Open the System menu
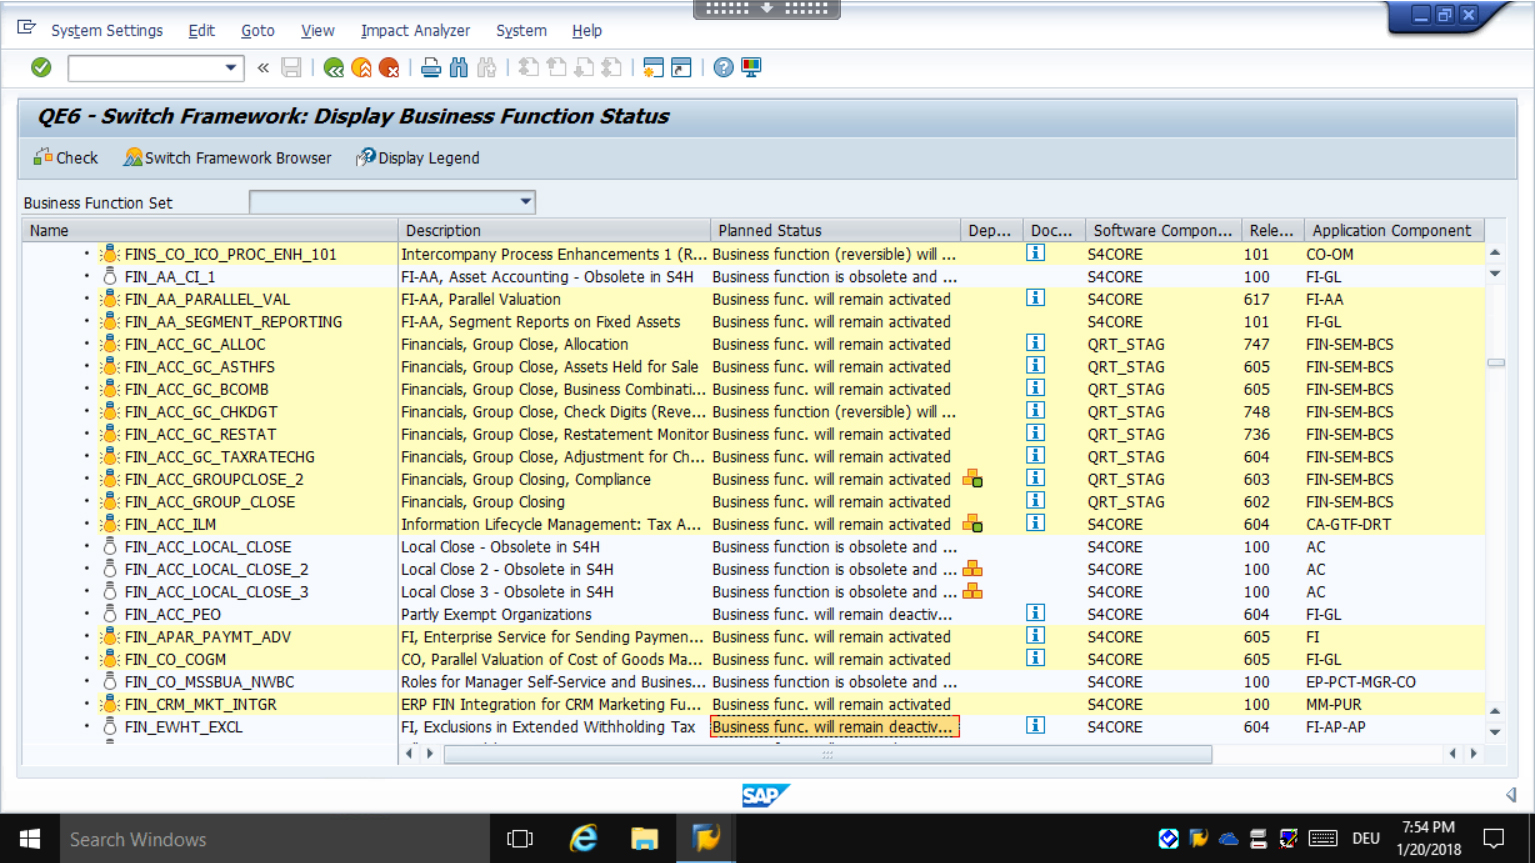1535x863 pixels. point(522,31)
